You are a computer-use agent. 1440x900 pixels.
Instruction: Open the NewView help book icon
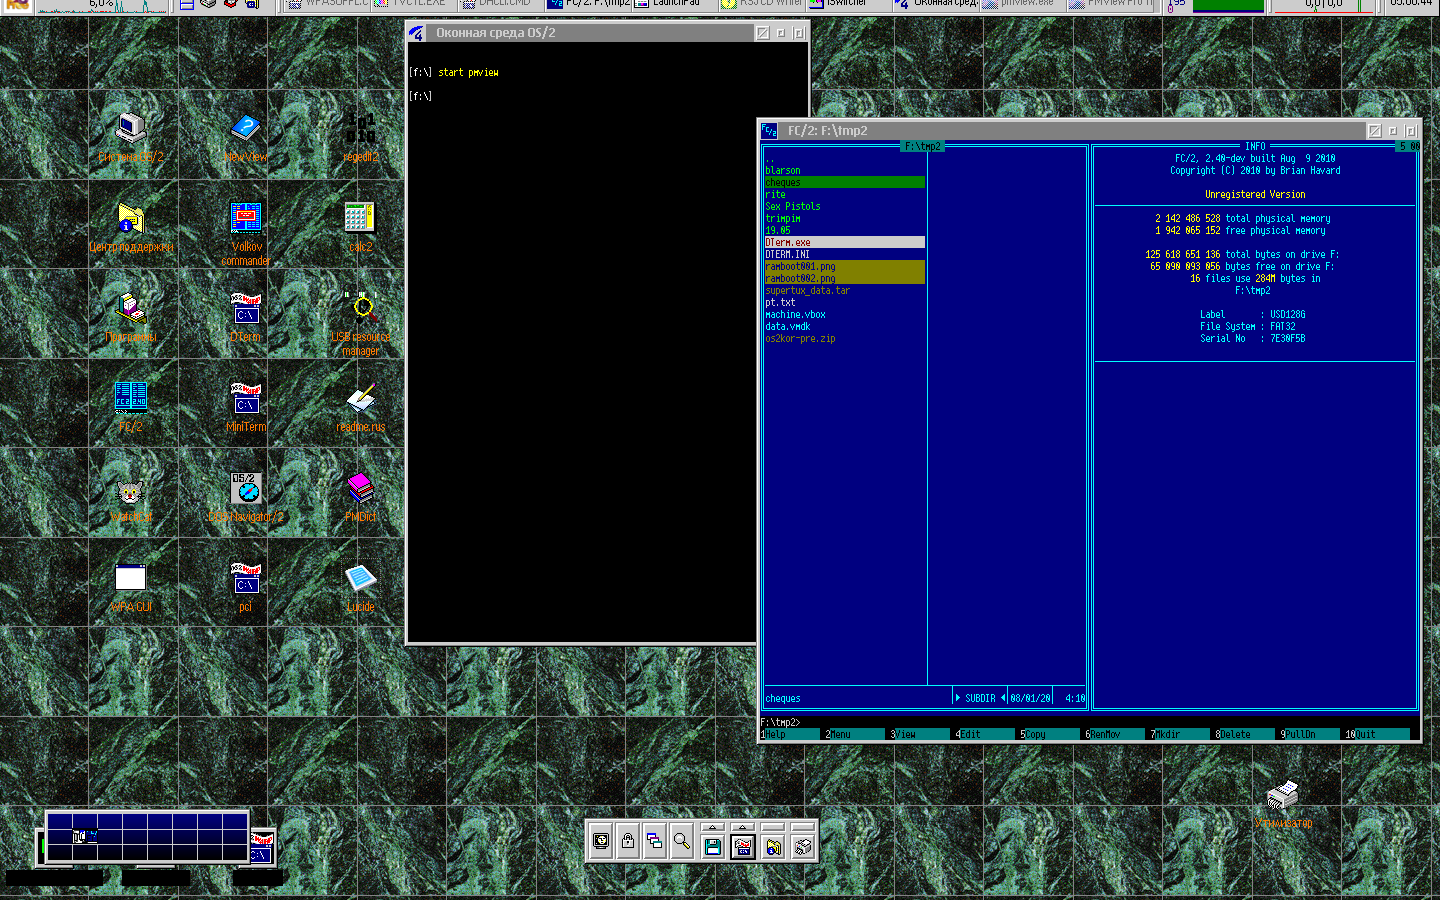click(246, 129)
